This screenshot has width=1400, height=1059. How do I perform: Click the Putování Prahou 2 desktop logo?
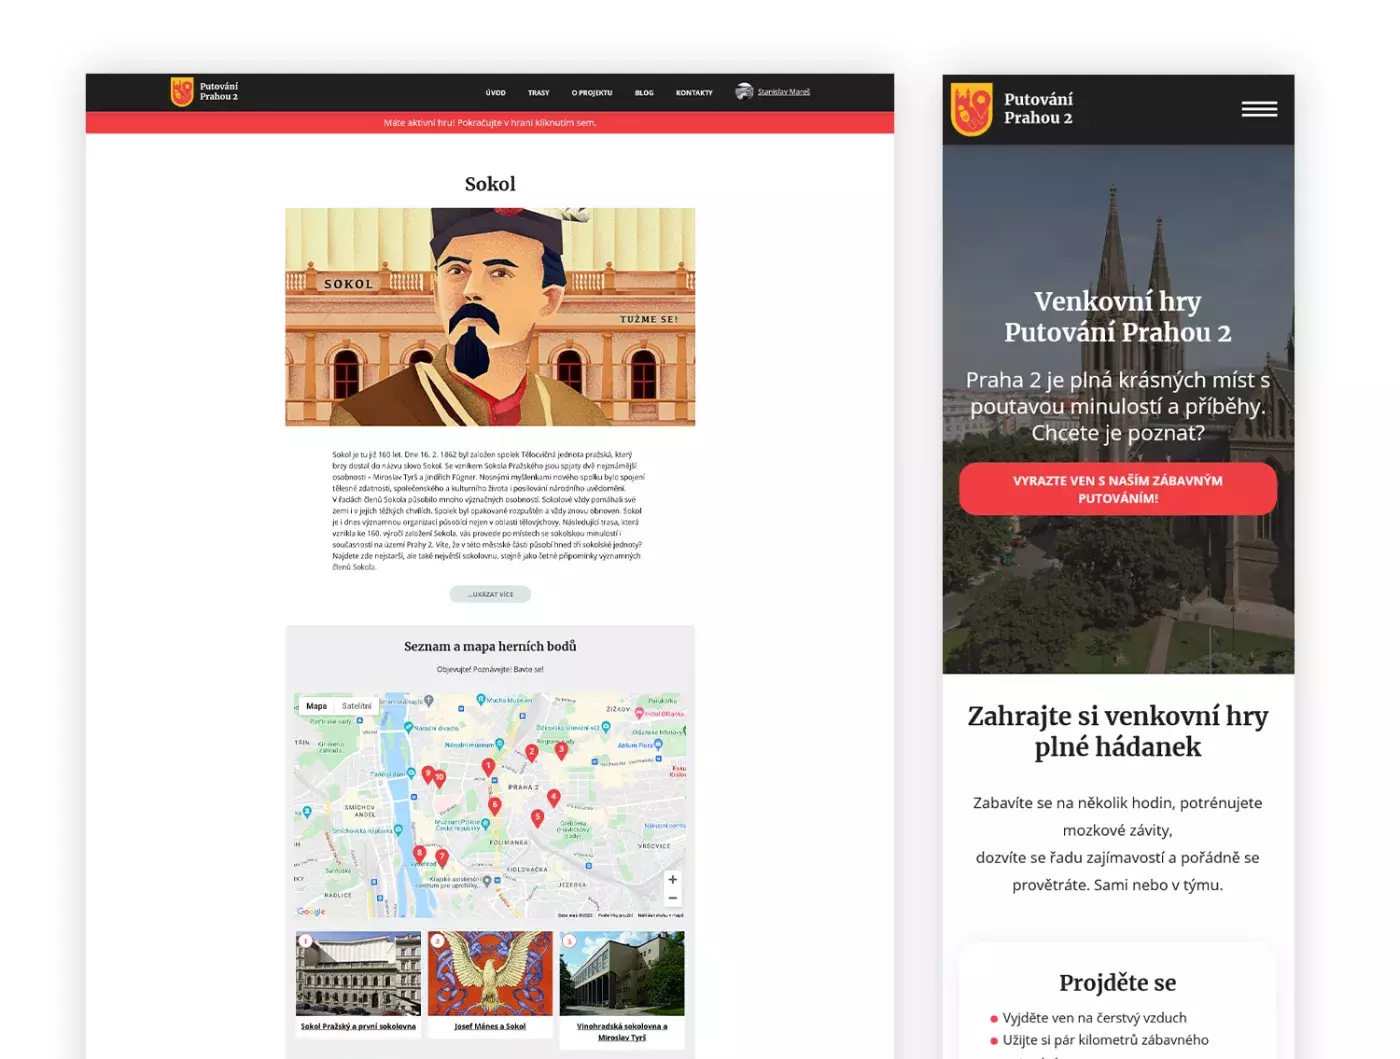coord(205,92)
